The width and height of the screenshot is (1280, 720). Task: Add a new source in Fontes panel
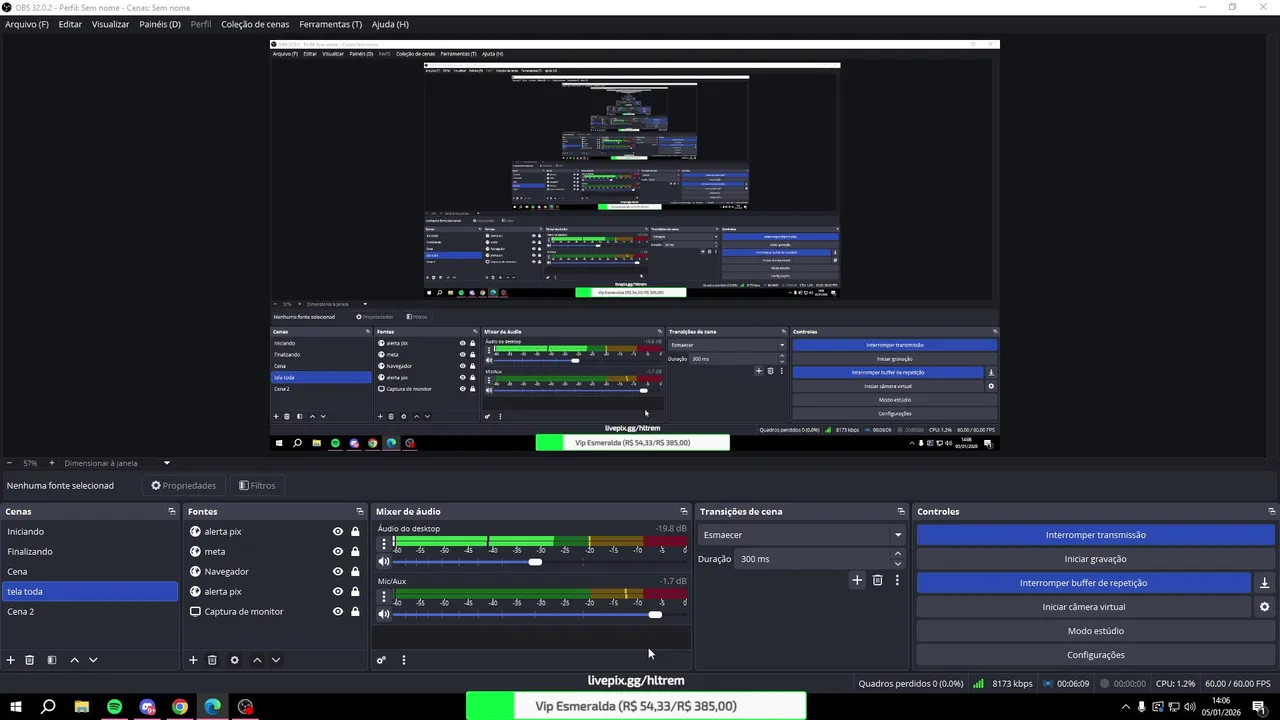pyautogui.click(x=193, y=660)
